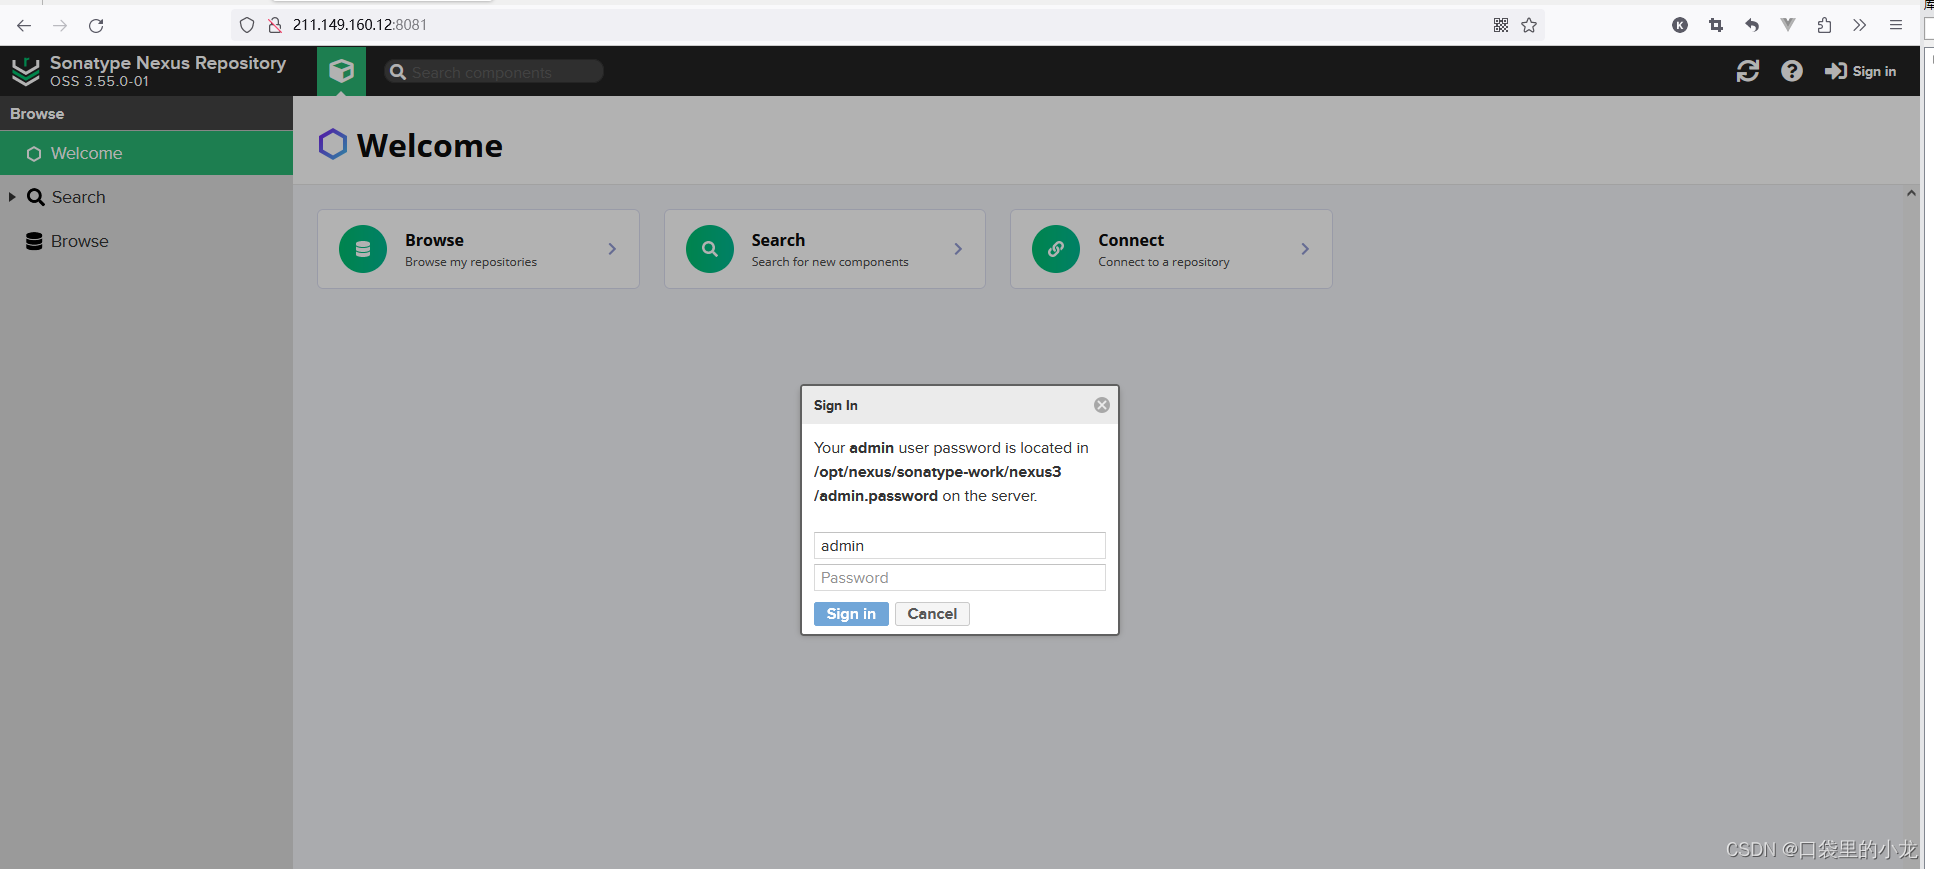Click the chevron on the Browse card
This screenshot has width=1934, height=869.
tap(612, 249)
